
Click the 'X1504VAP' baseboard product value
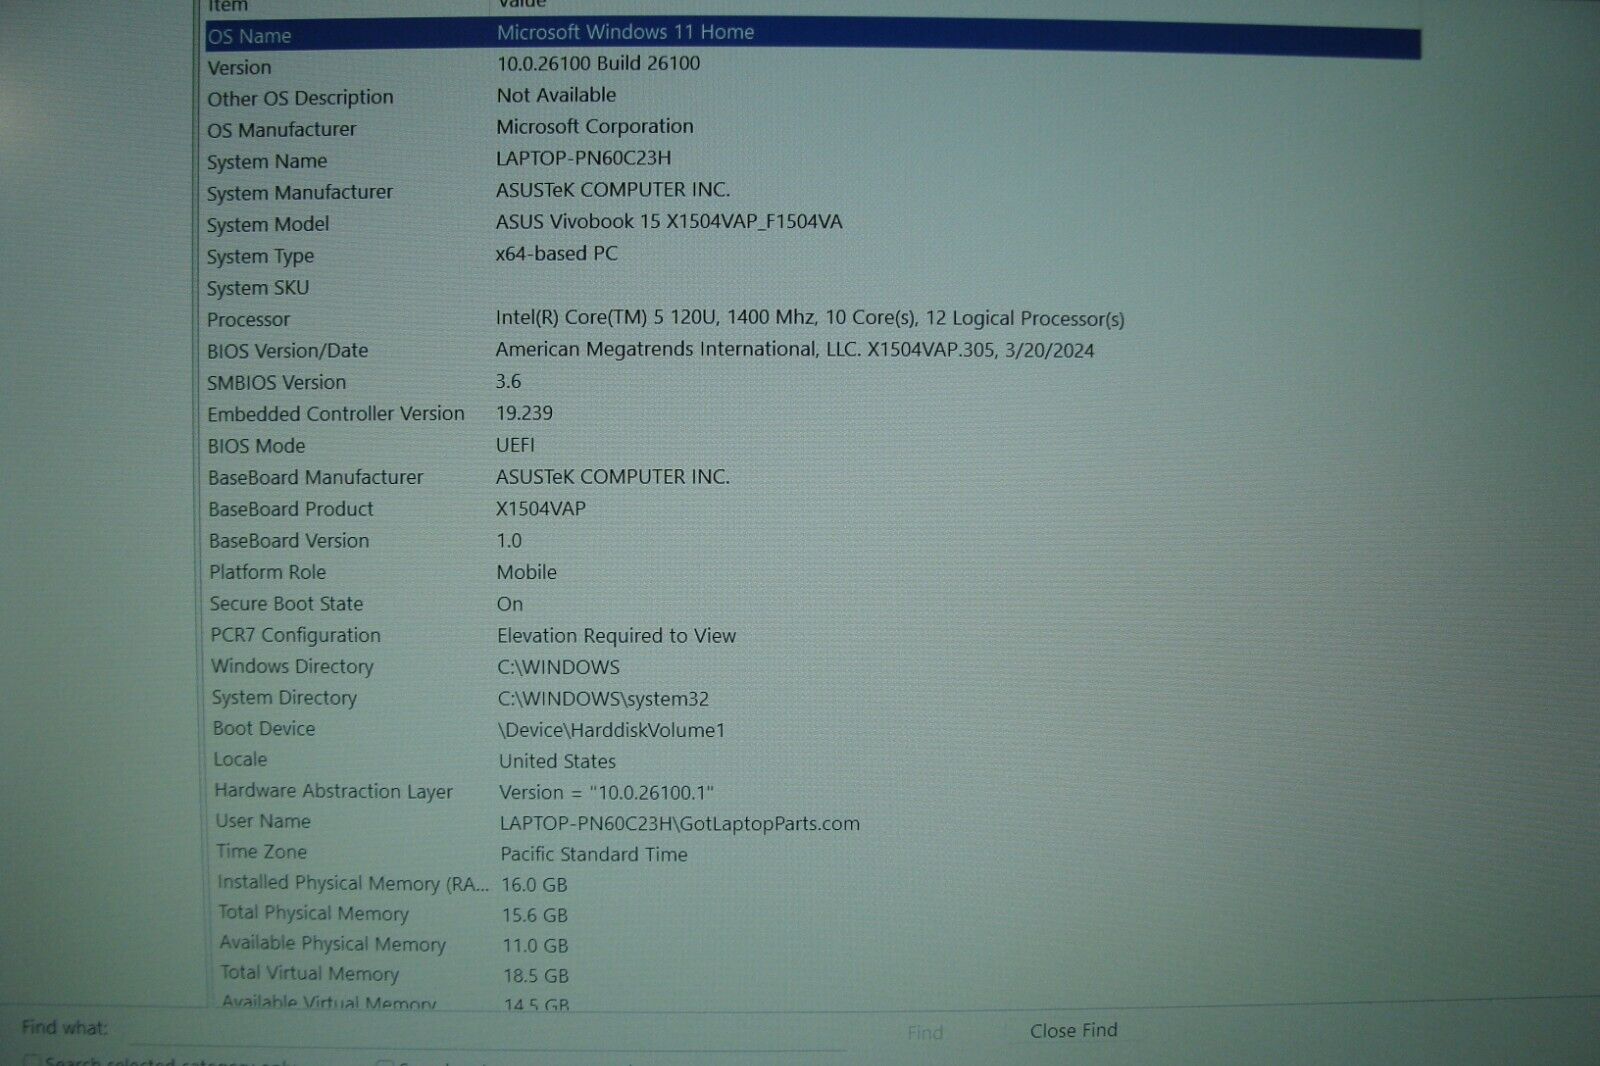tap(540, 508)
